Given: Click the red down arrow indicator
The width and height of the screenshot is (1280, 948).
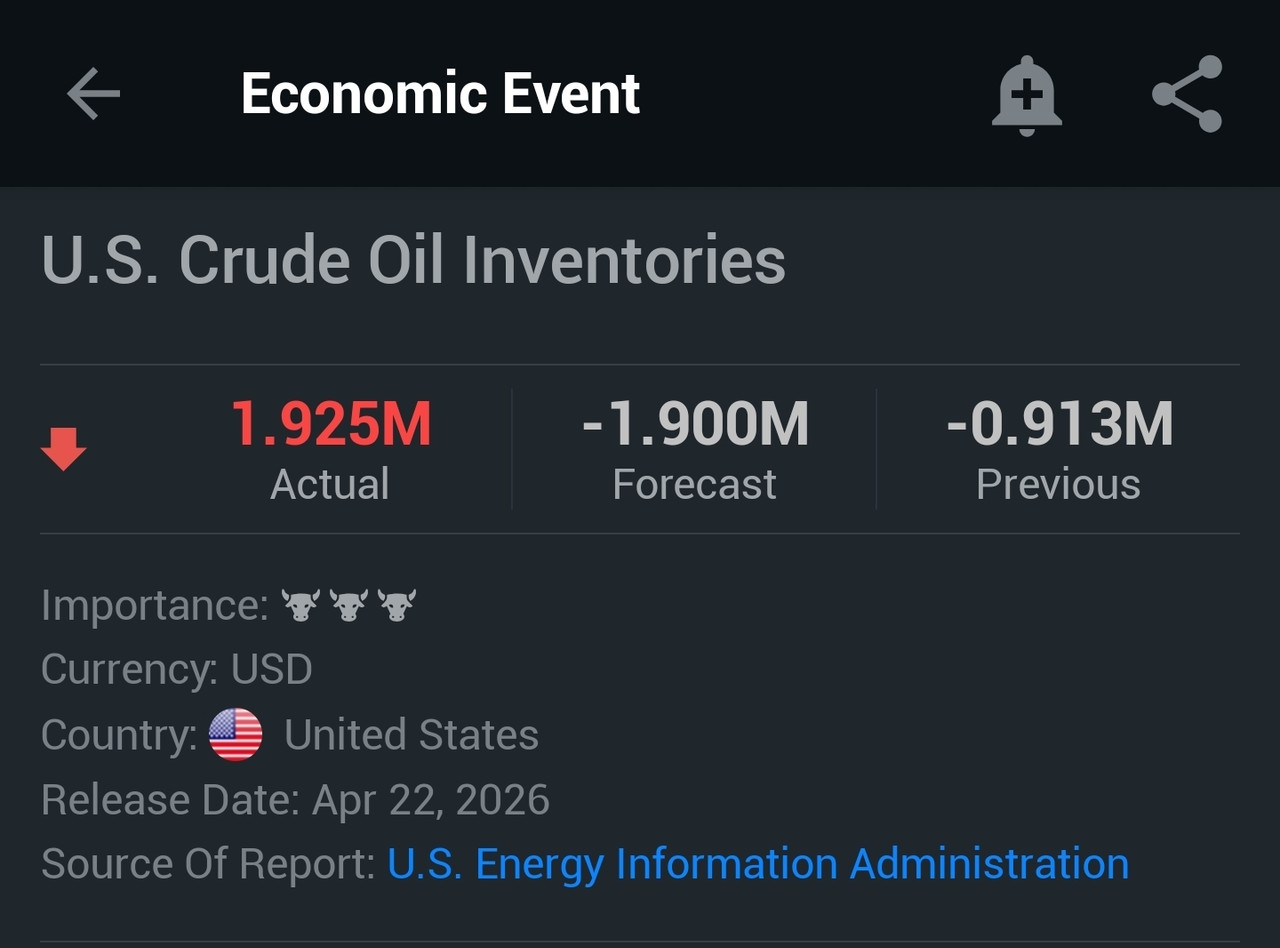Looking at the screenshot, I should tap(63, 449).
